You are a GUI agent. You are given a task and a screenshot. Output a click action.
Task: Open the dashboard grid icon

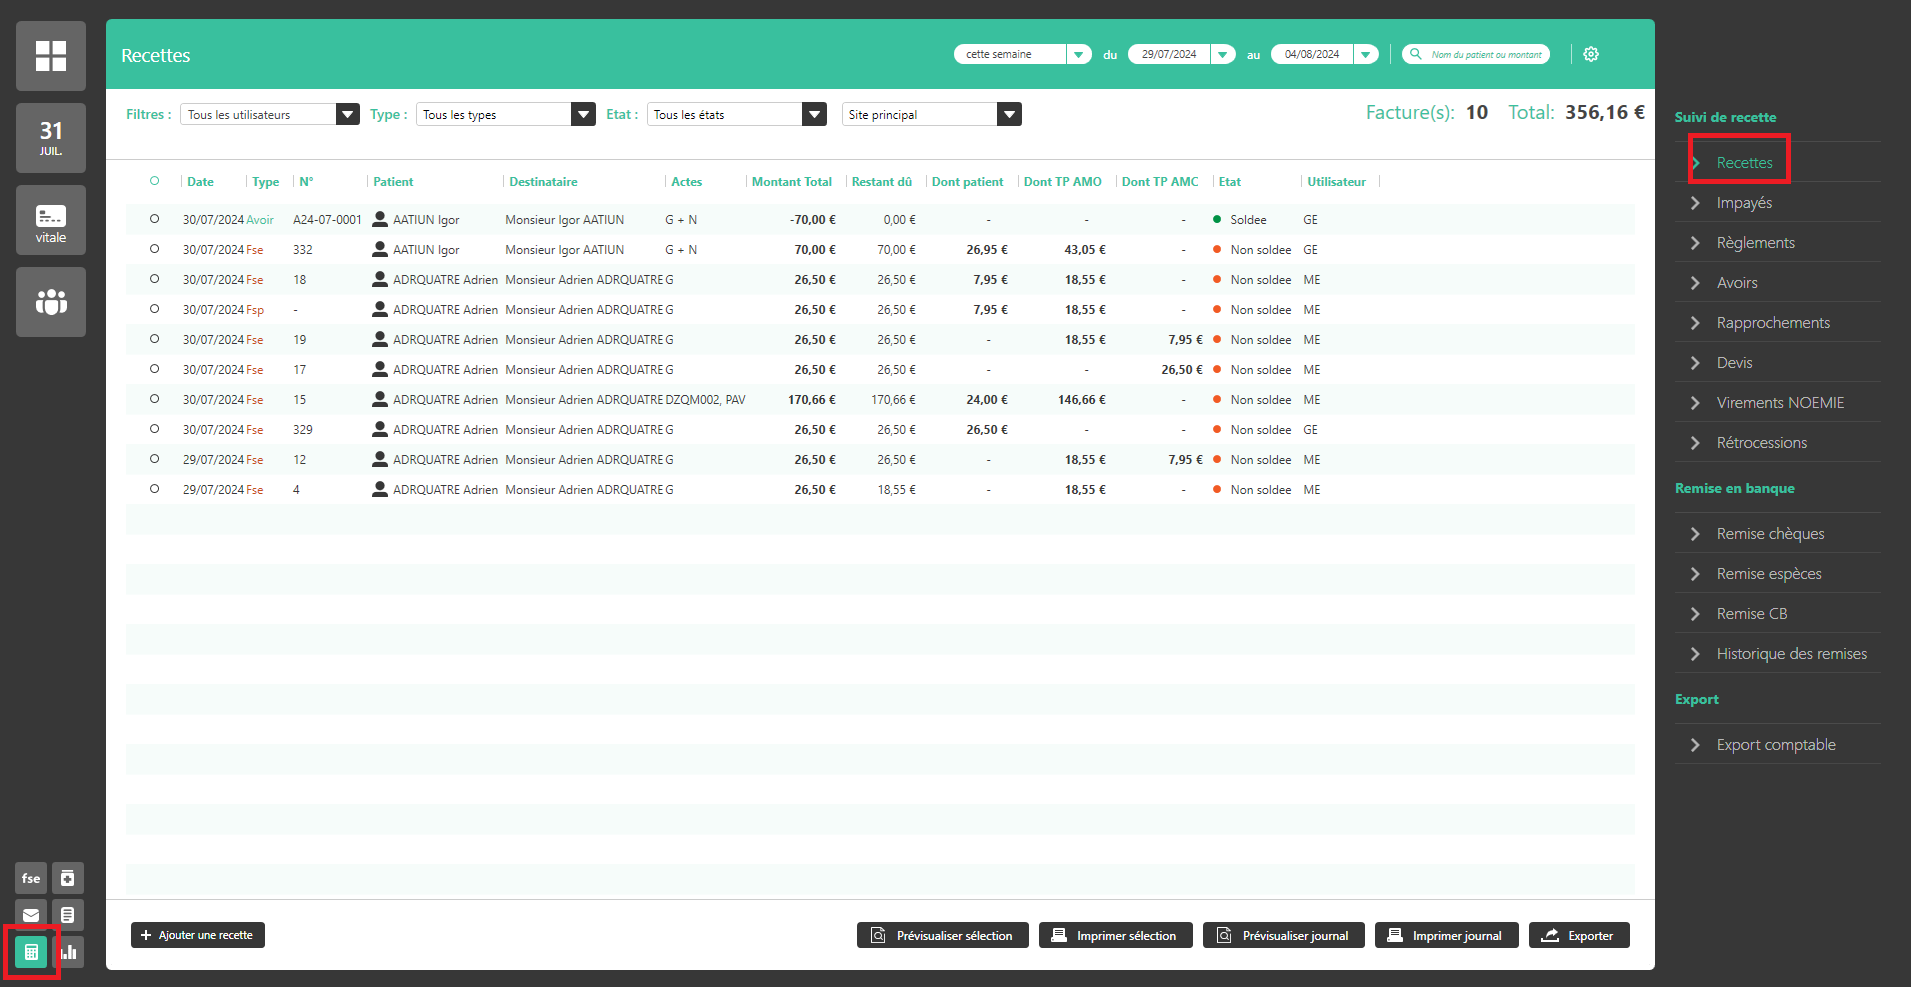pyautogui.click(x=51, y=56)
